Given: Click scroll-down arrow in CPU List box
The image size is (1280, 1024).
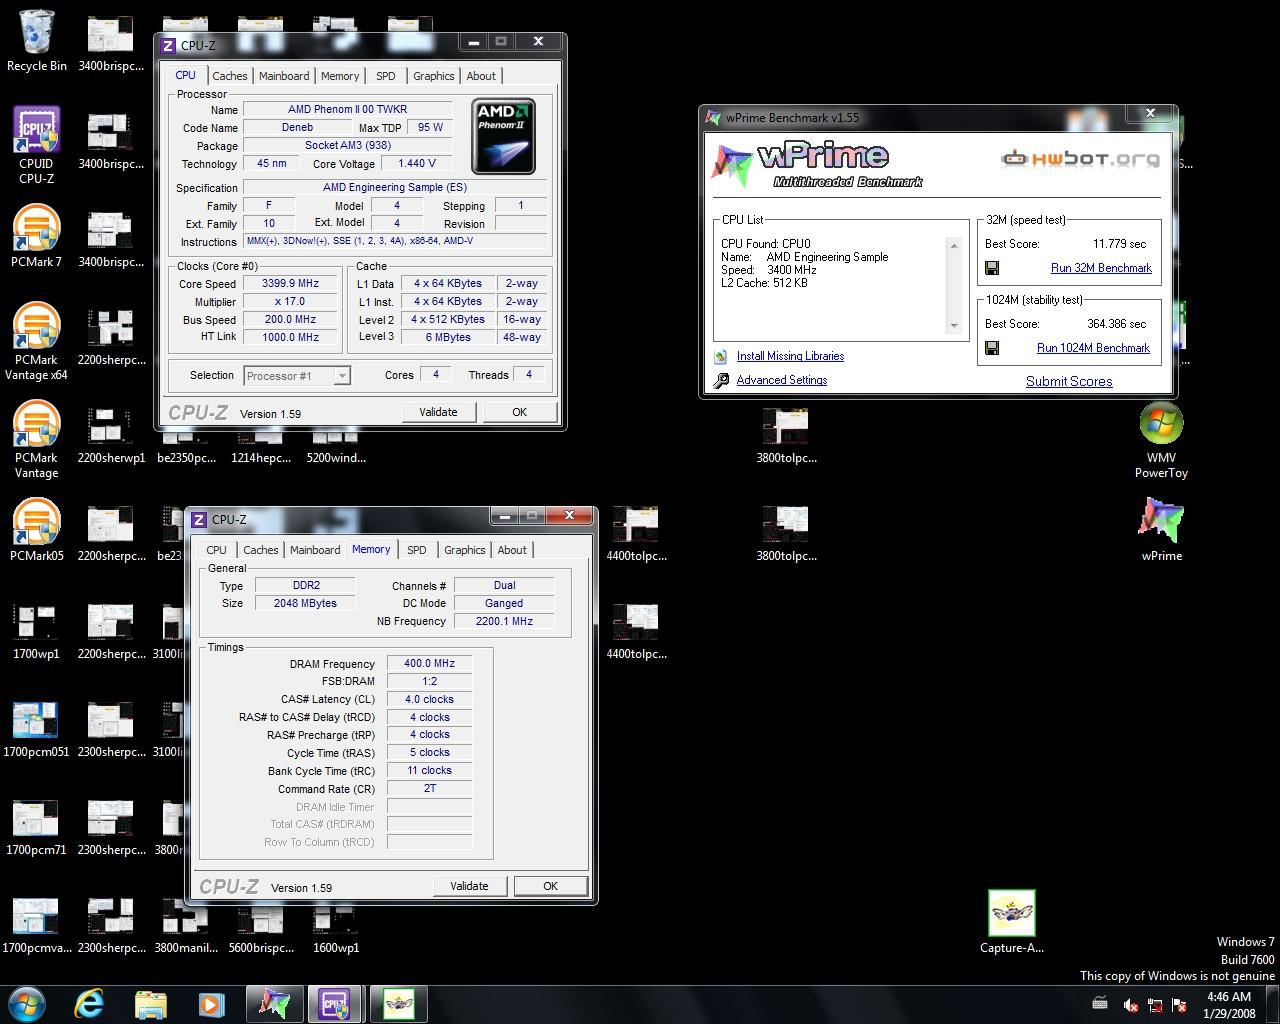Looking at the screenshot, I should tap(954, 325).
